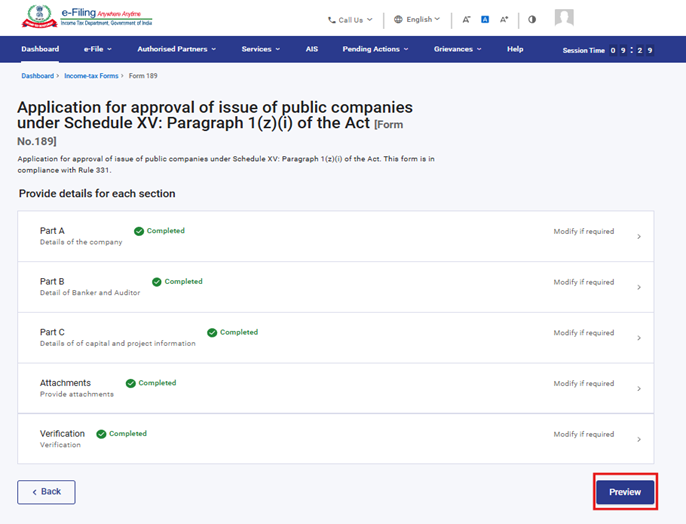The image size is (686, 524).
Task: Open the Dashboard tab in navigation bar
Action: tap(40, 49)
